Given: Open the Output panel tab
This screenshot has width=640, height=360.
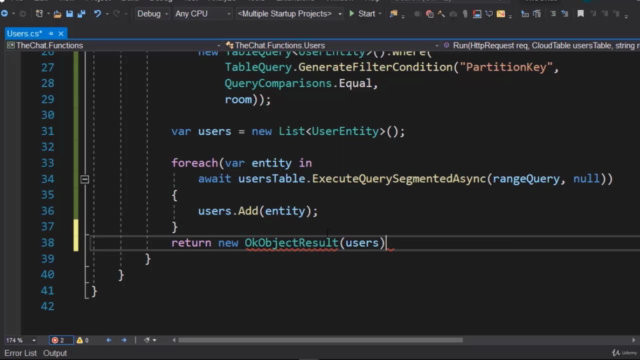Looking at the screenshot, I should click(x=55, y=353).
